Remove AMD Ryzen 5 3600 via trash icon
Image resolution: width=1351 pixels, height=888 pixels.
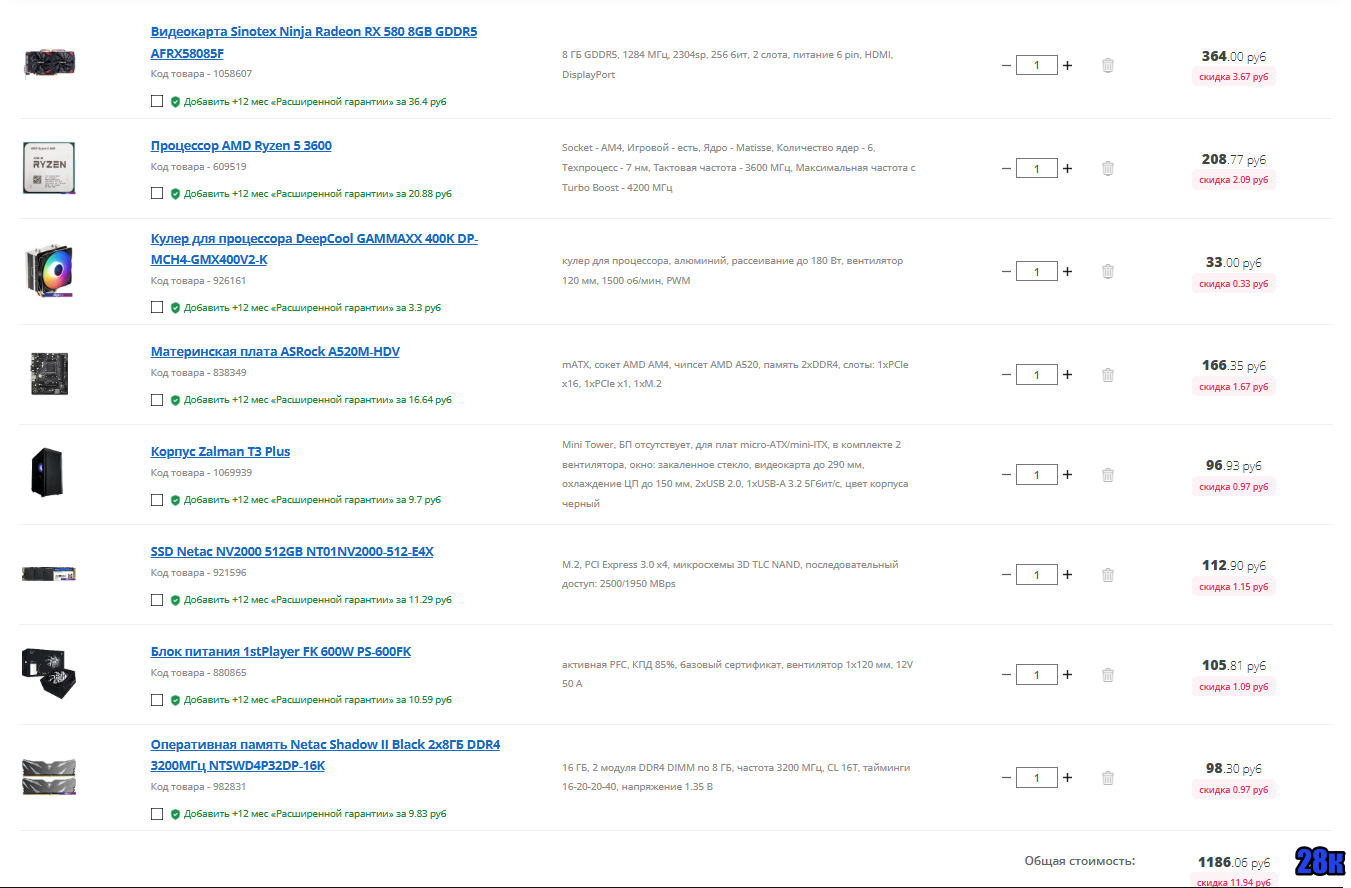click(x=1108, y=168)
